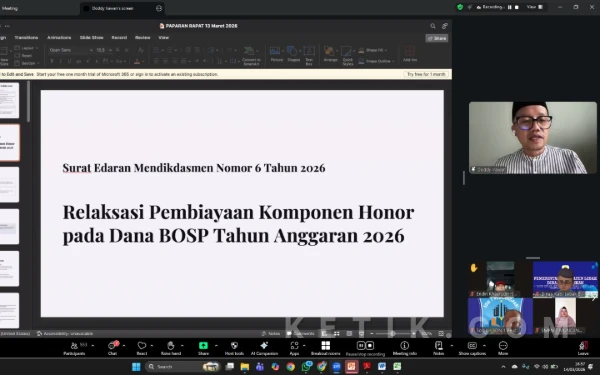Toggle Comments pane in status bar
The height and width of the screenshot is (375, 600).
[300, 334]
